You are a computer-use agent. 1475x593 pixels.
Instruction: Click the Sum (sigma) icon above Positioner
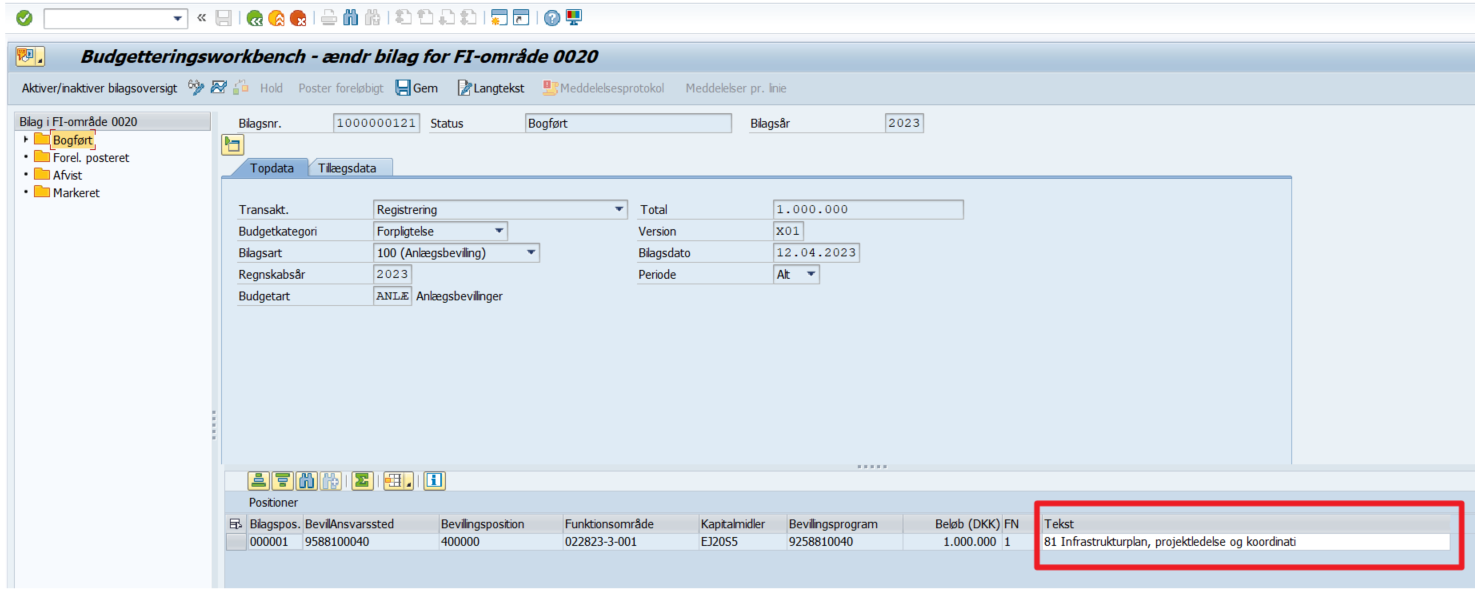pyautogui.click(x=362, y=481)
